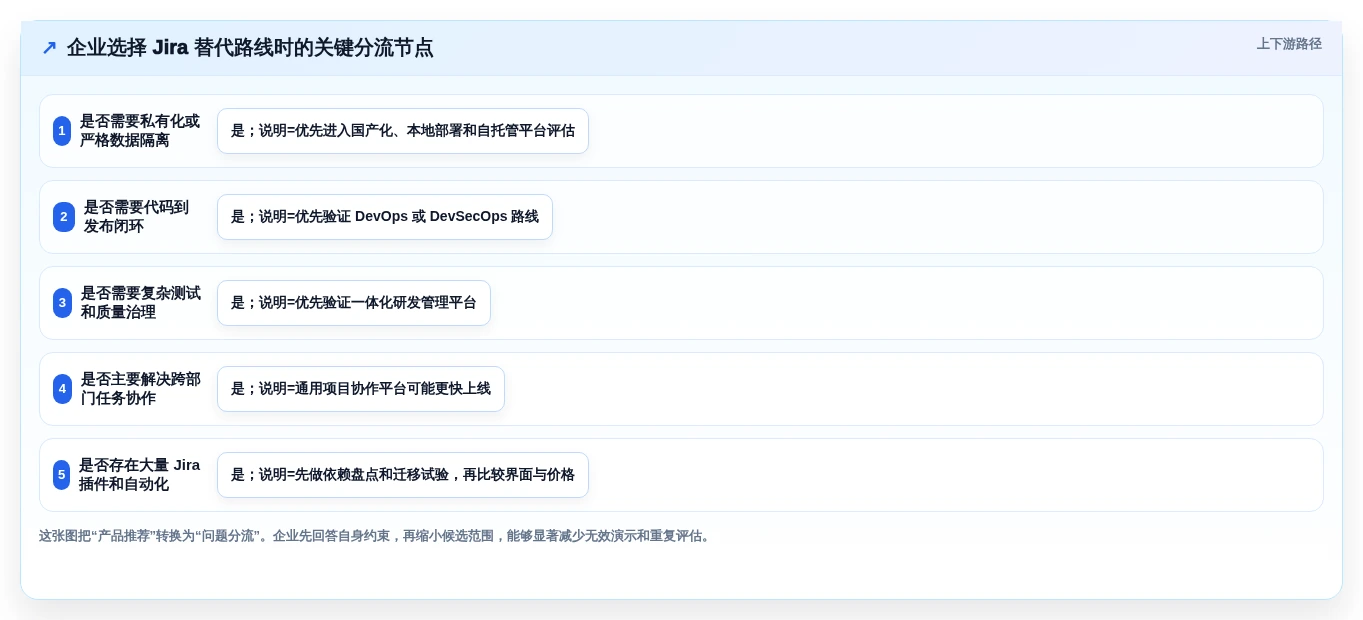Screen dimensions: 1363x620
Task: Click the arrow icon beside the title
Action: (49, 47)
